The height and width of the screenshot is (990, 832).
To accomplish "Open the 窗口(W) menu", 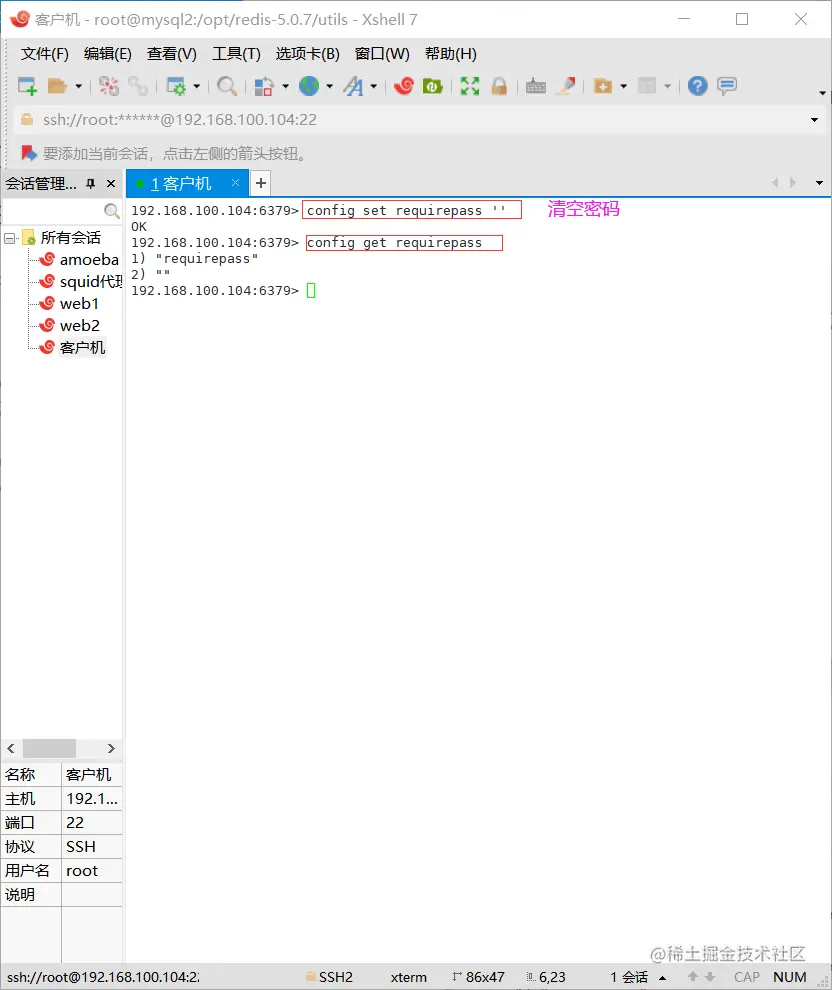I will click(x=382, y=54).
